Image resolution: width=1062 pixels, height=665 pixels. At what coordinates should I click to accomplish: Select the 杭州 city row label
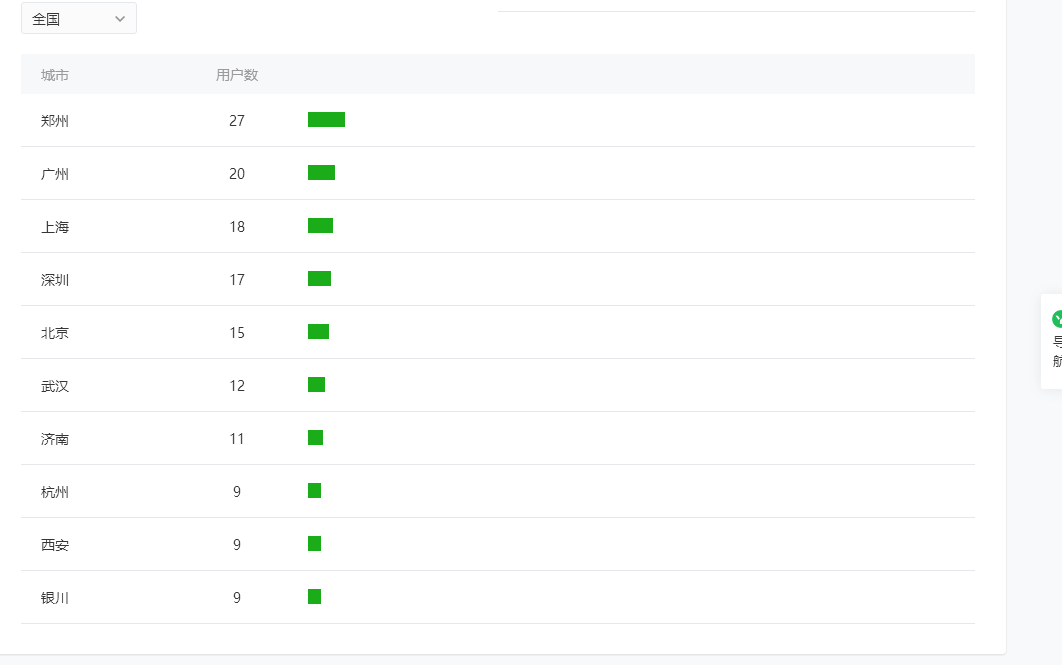coord(55,492)
